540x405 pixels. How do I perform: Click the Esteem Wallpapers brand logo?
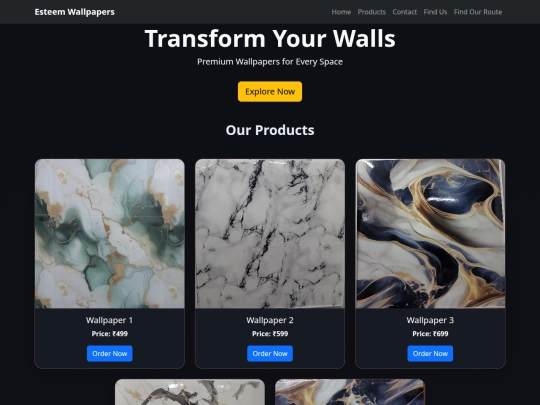74,12
